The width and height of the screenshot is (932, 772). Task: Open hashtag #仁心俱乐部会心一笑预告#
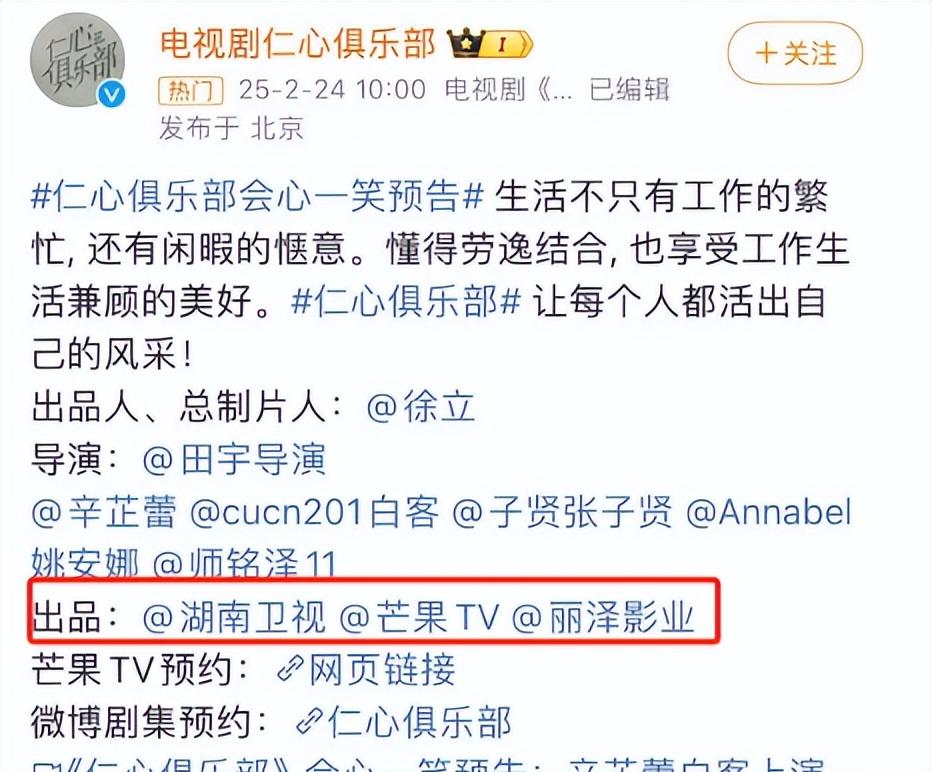point(259,196)
